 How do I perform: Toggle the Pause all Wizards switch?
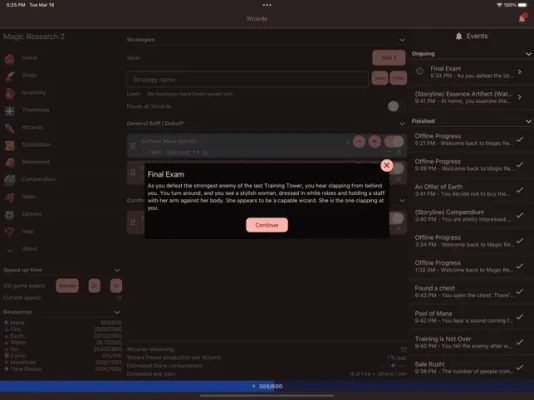click(x=394, y=106)
